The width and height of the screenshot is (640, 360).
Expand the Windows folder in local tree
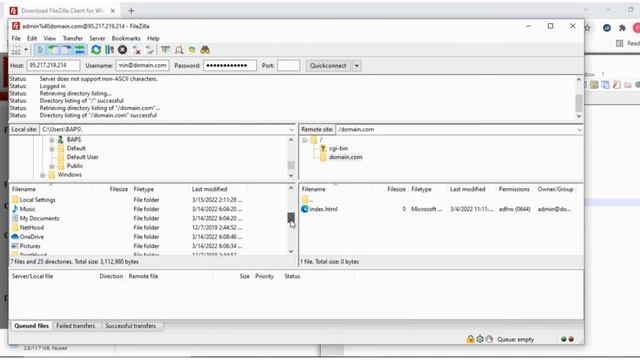[x=42, y=175]
